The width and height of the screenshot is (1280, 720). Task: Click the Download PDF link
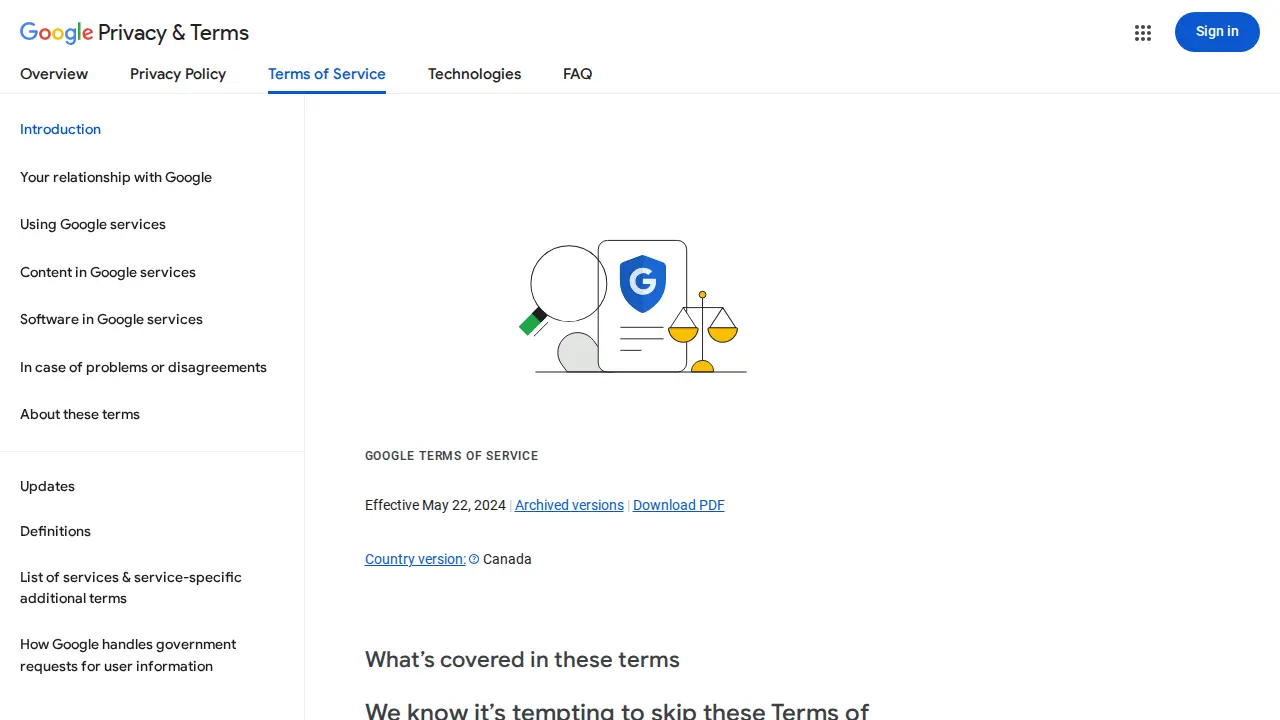point(679,505)
